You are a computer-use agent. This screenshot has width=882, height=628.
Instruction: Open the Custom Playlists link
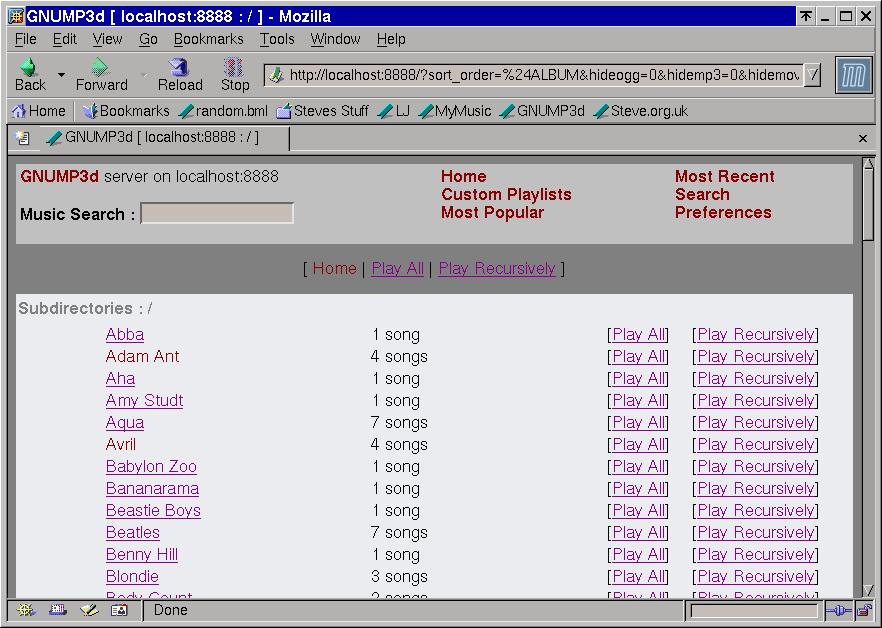pos(506,194)
